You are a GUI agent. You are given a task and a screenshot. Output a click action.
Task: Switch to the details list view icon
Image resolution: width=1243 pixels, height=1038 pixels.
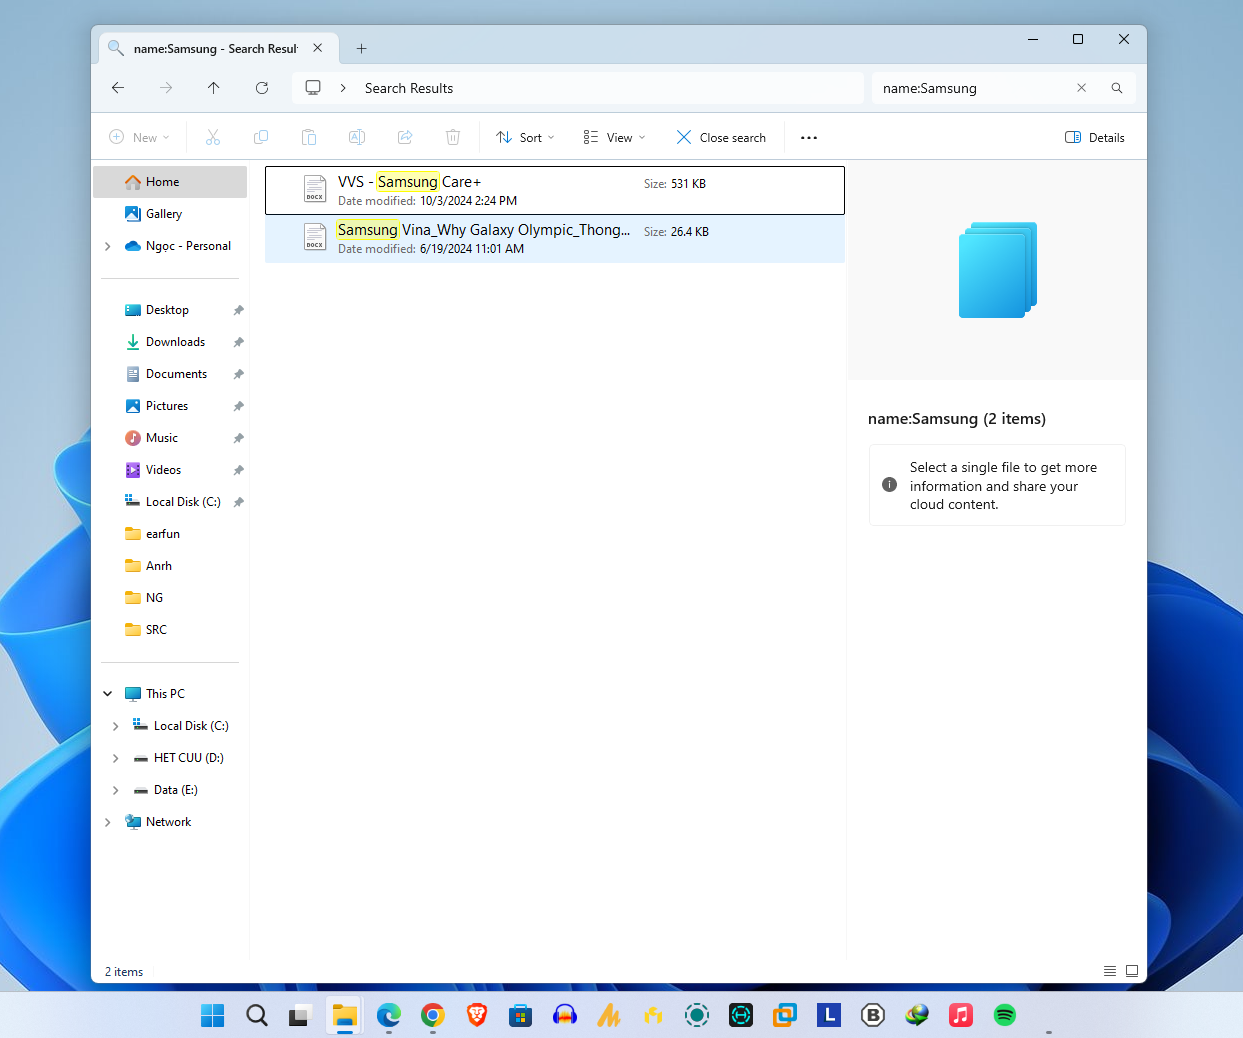tap(1110, 971)
